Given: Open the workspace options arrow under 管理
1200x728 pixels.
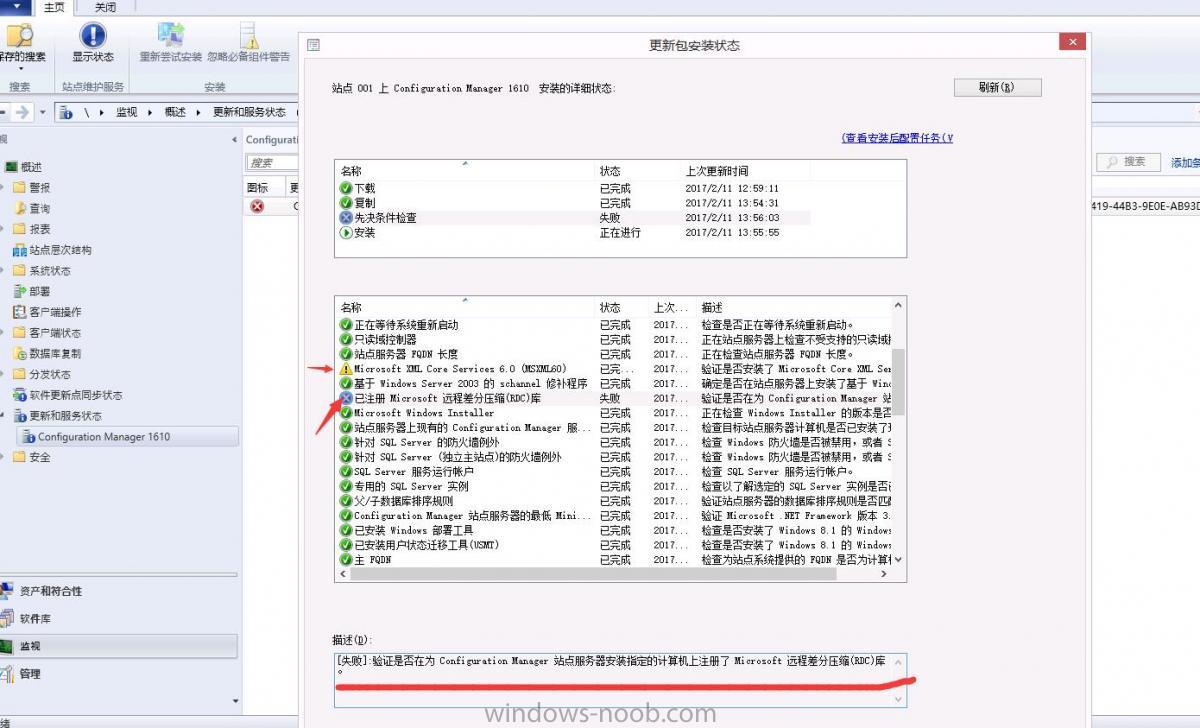Looking at the screenshot, I should [x=235, y=701].
